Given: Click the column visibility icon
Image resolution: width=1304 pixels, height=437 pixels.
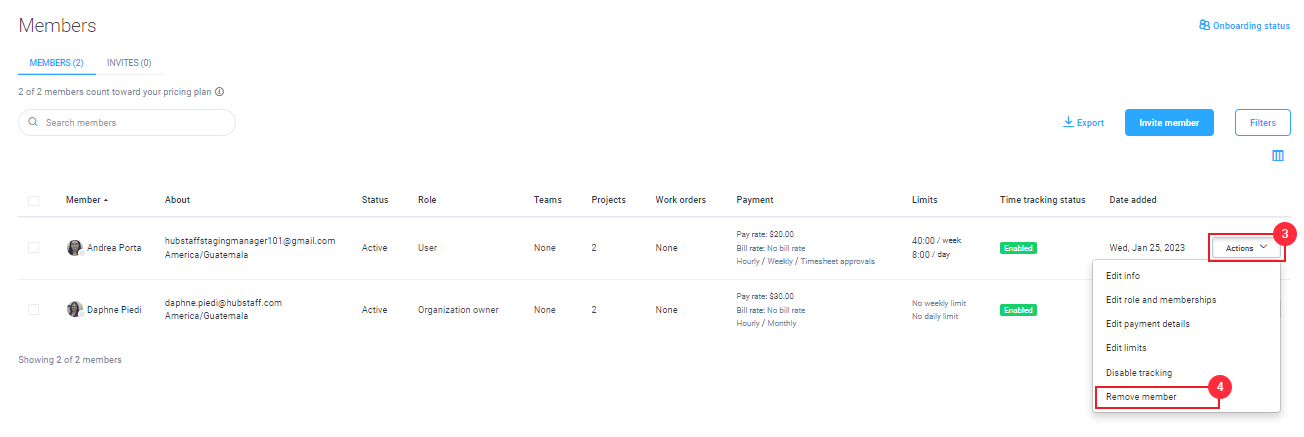Looking at the screenshot, I should click(1278, 156).
